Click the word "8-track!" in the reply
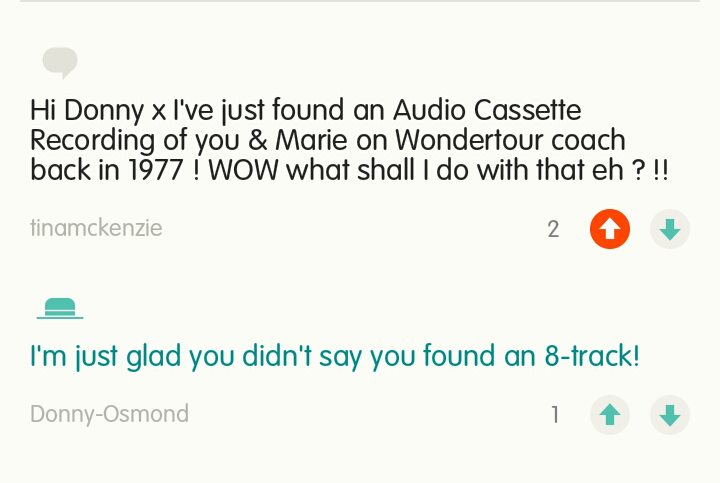This screenshot has height=483, width=720. (x=592, y=356)
